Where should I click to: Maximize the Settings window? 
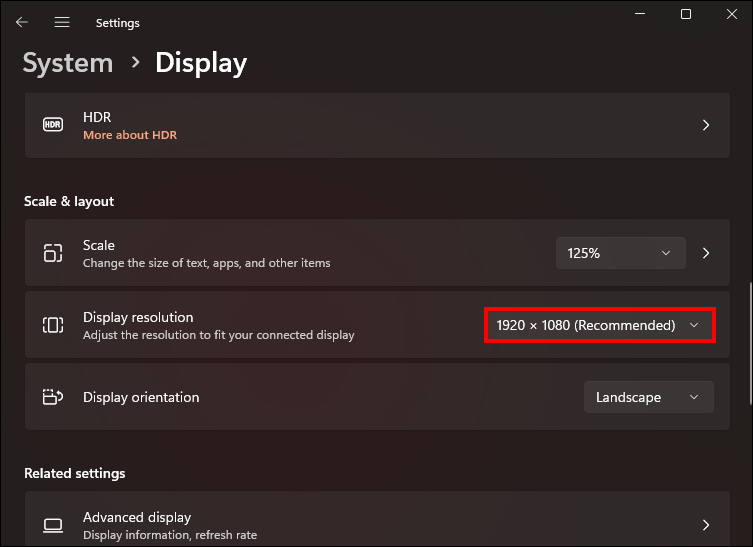click(x=686, y=14)
